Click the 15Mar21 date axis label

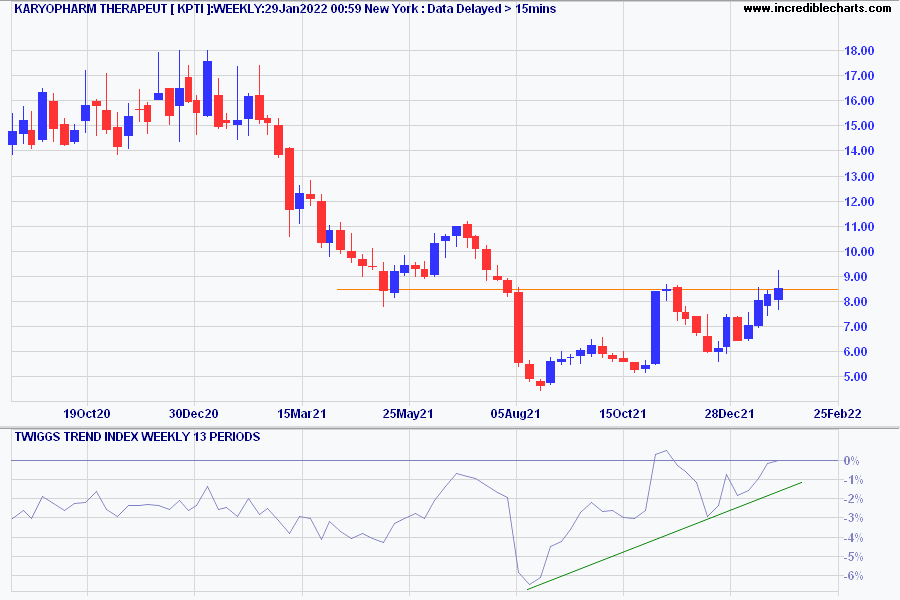point(301,413)
